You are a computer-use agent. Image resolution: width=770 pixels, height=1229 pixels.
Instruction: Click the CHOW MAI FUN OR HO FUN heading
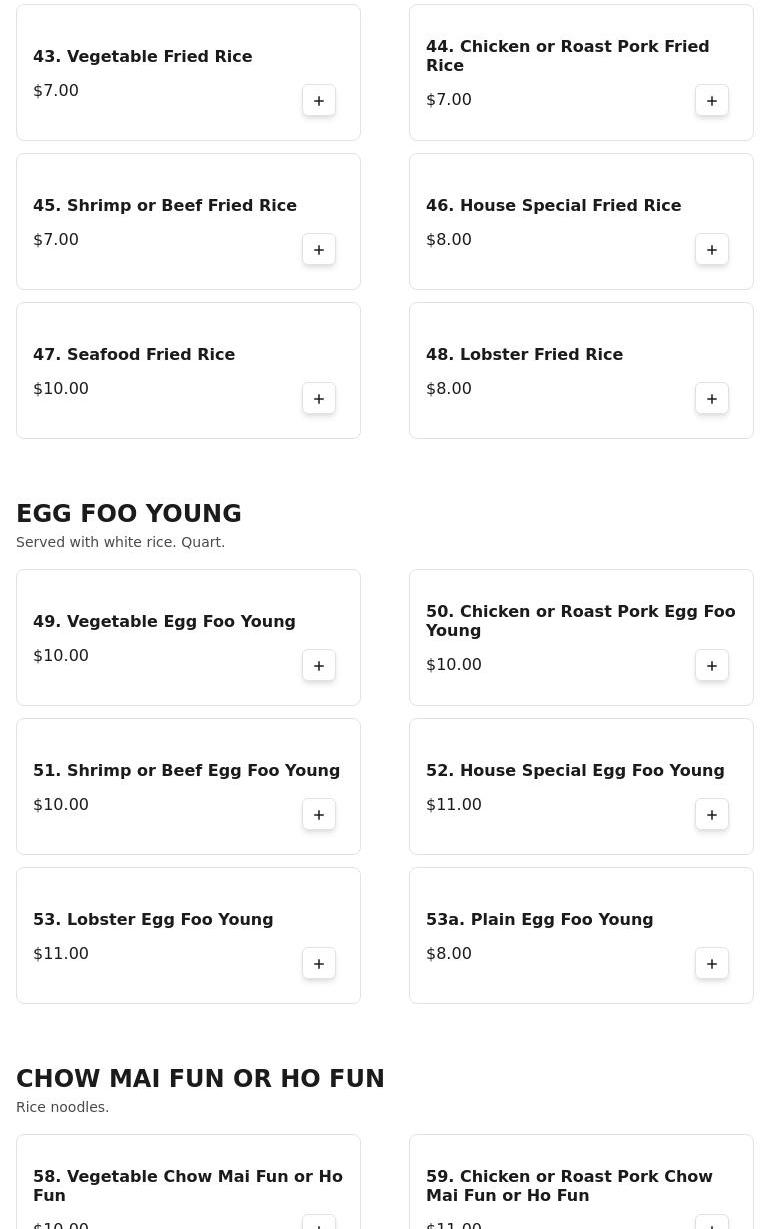point(200,1078)
